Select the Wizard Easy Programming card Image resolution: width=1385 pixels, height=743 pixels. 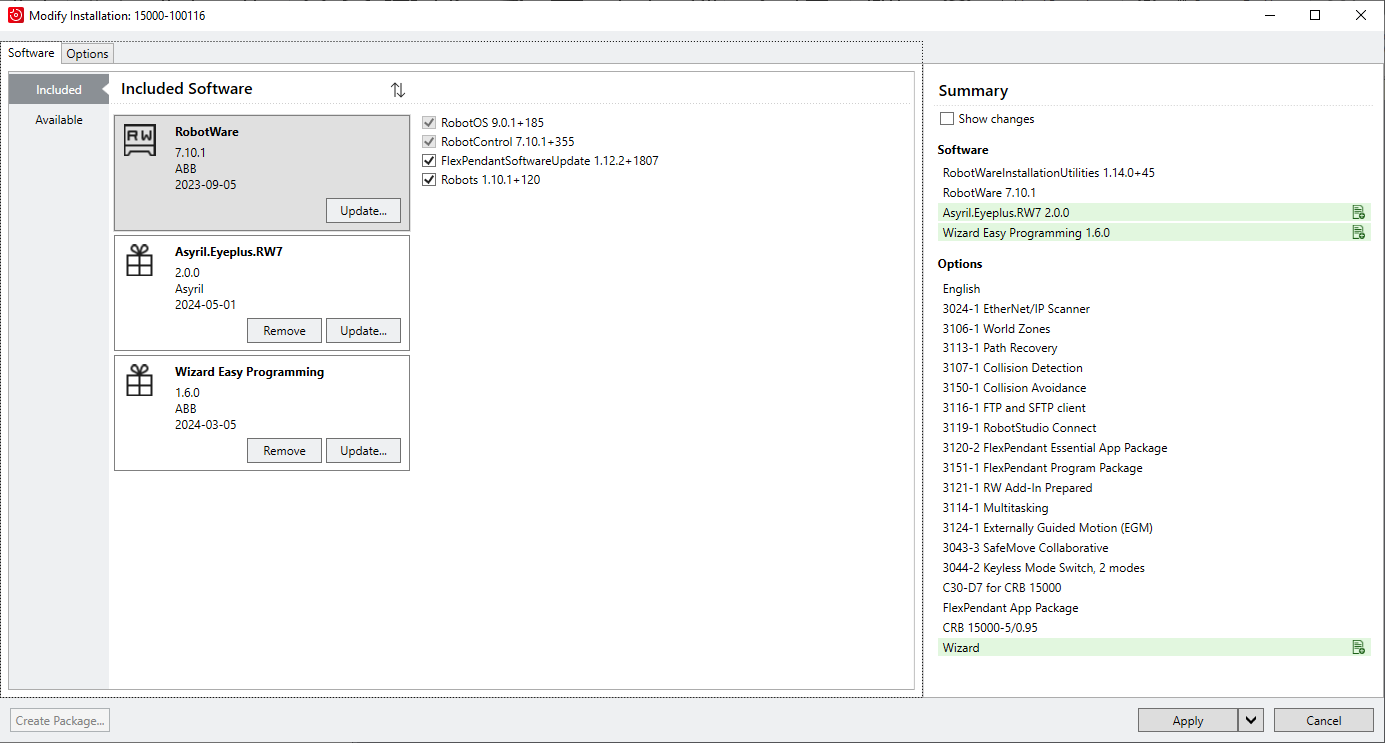click(x=262, y=413)
